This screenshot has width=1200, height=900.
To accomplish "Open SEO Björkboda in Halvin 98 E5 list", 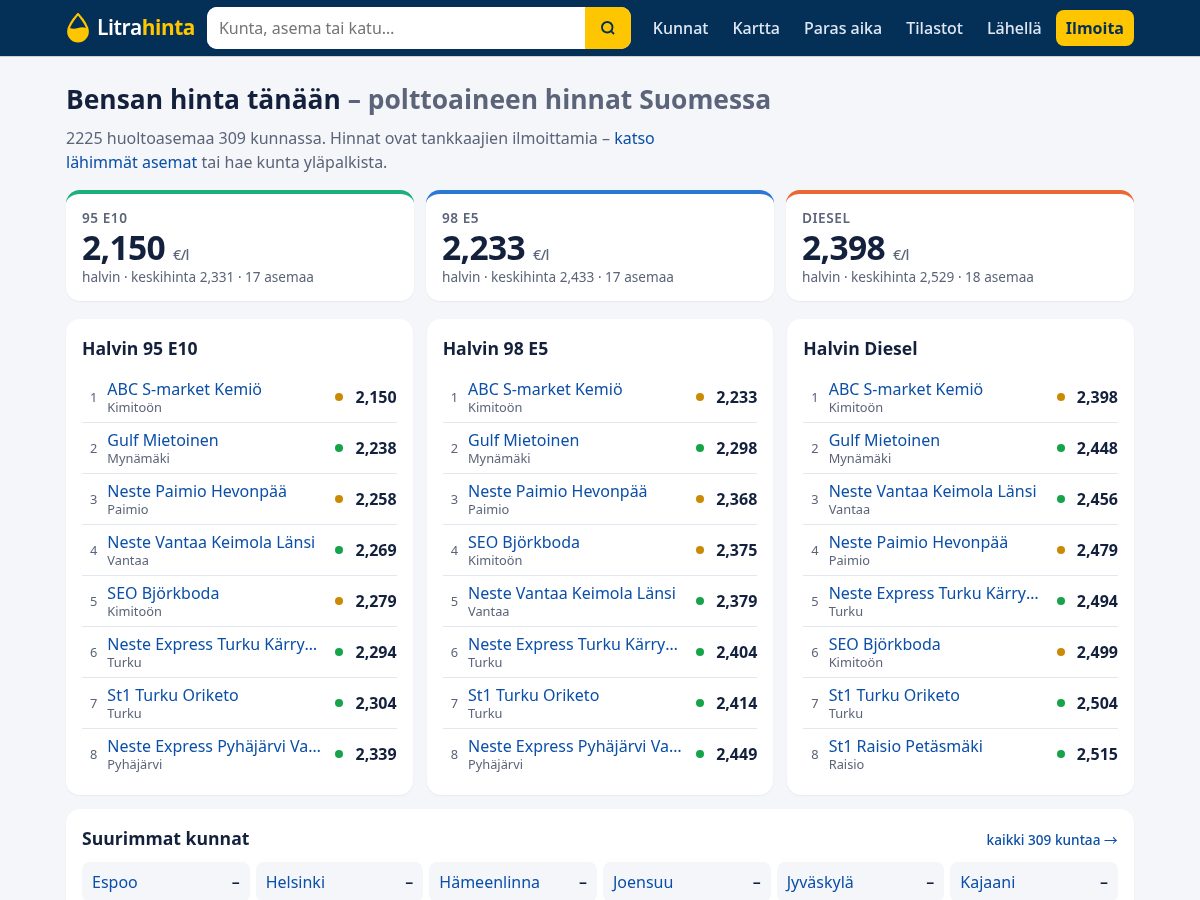I will 524,542.
